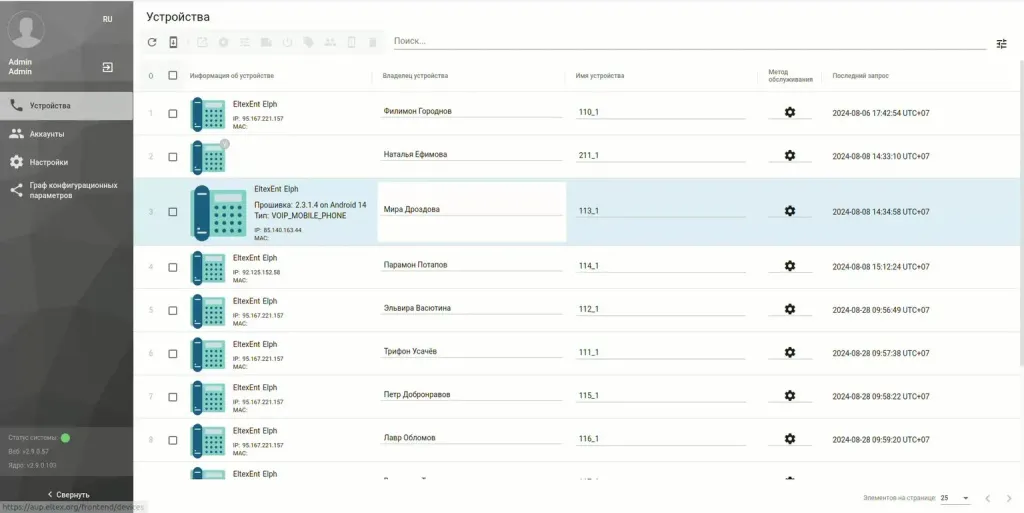Image resolution: width=1024 pixels, height=513 pixels.
Task: Open service method gear for device 110_1
Action: point(789,112)
